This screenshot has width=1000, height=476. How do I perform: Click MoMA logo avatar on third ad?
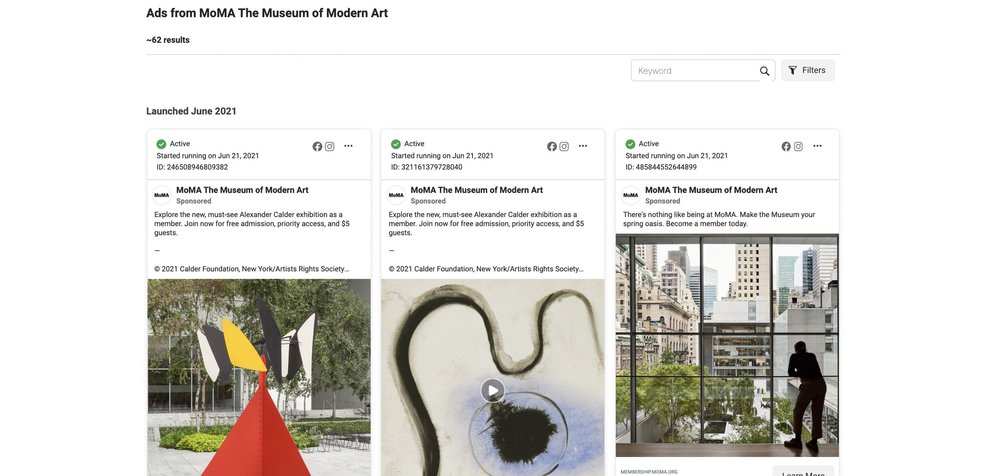tap(631, 195)
